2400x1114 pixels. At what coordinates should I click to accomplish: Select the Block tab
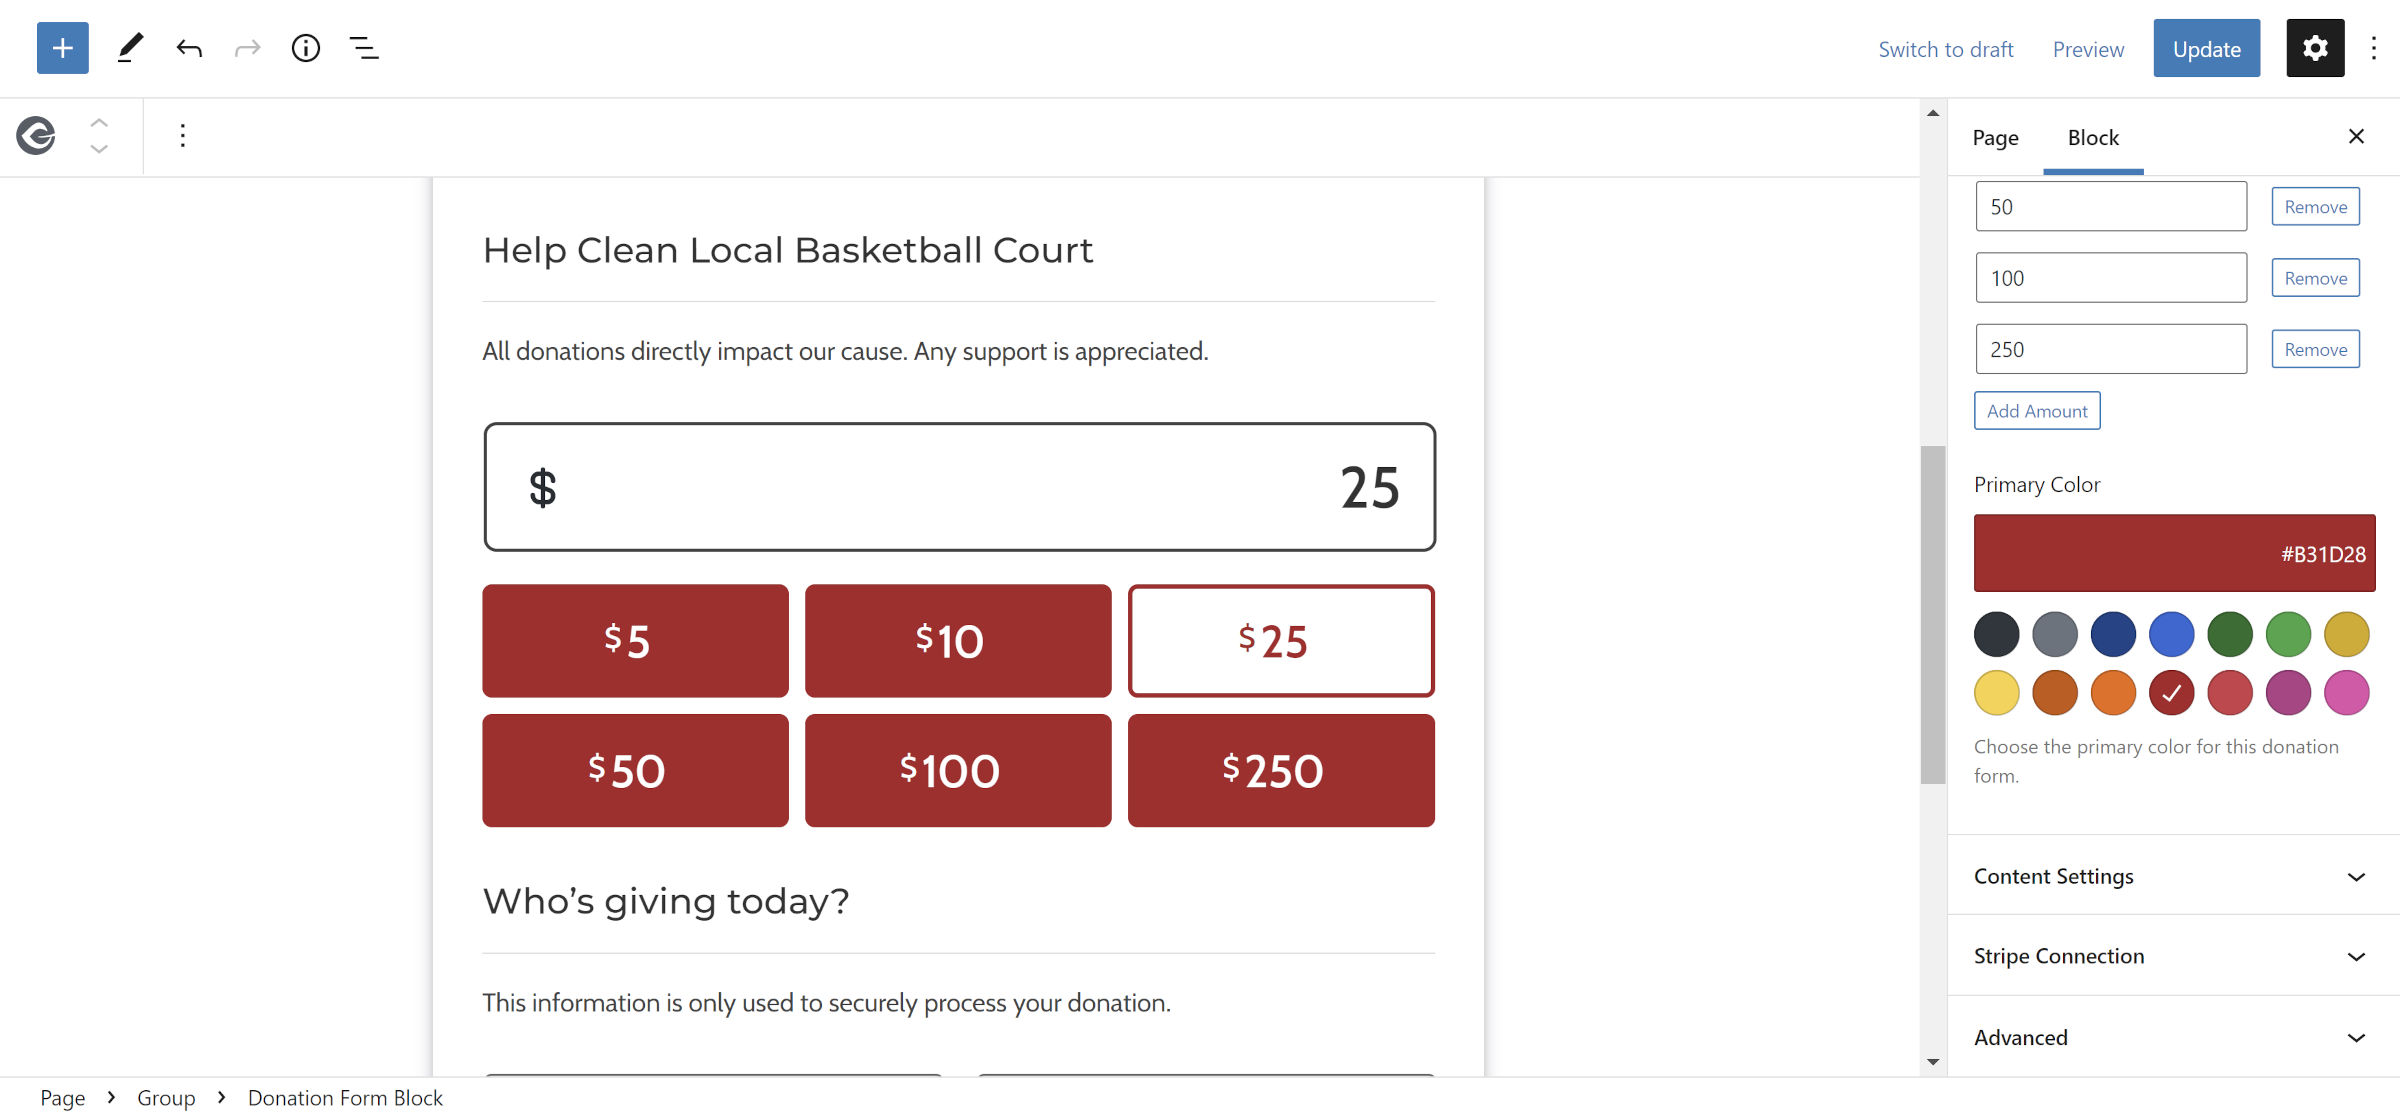(x=2092, y=137)
